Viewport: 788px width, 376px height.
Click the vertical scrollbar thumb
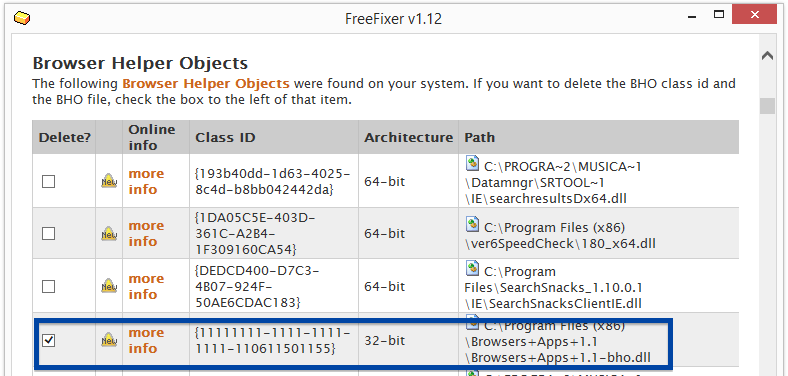click(767, 106)
